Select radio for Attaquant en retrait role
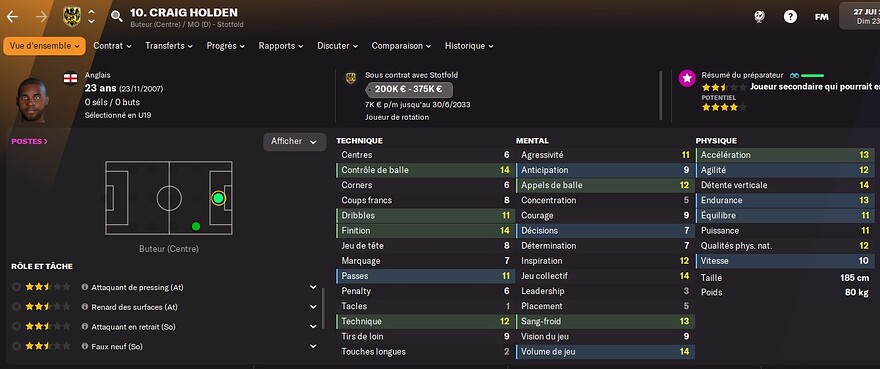 [x=16, y=326]
